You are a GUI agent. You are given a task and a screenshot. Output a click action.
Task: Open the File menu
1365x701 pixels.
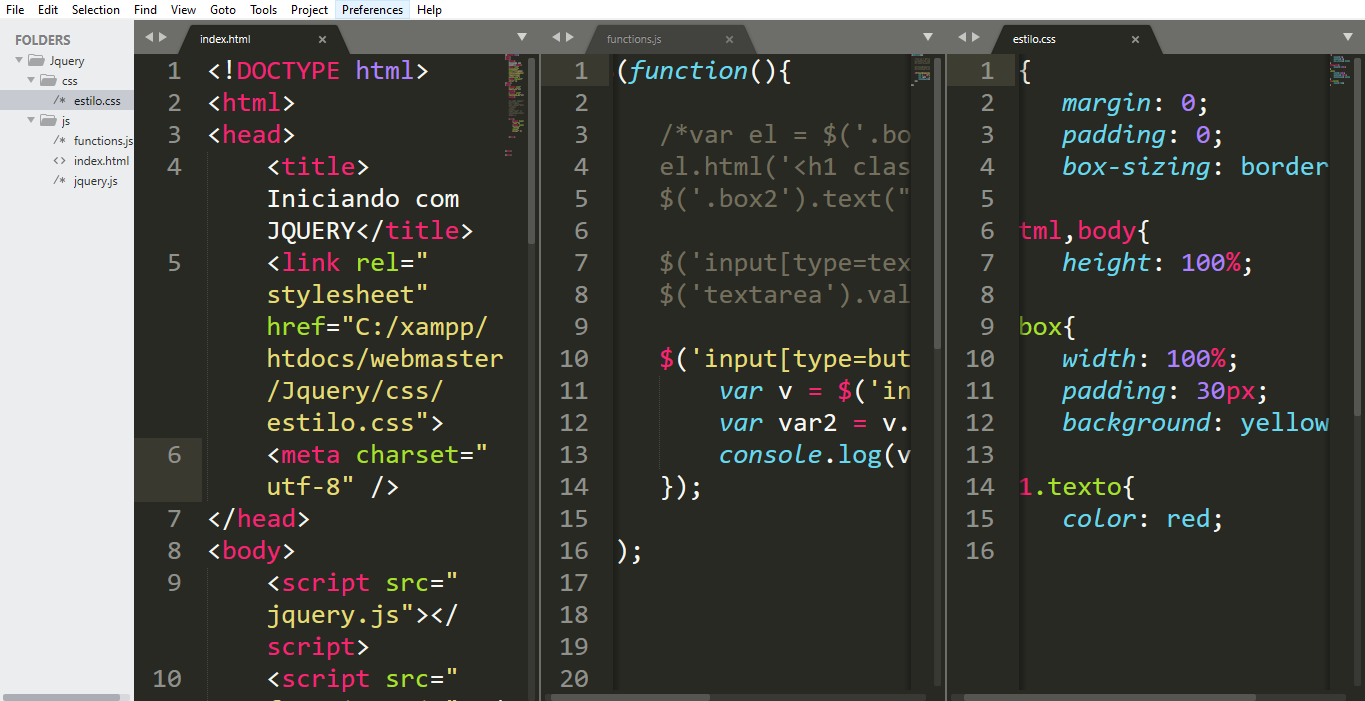click(15, 10)
